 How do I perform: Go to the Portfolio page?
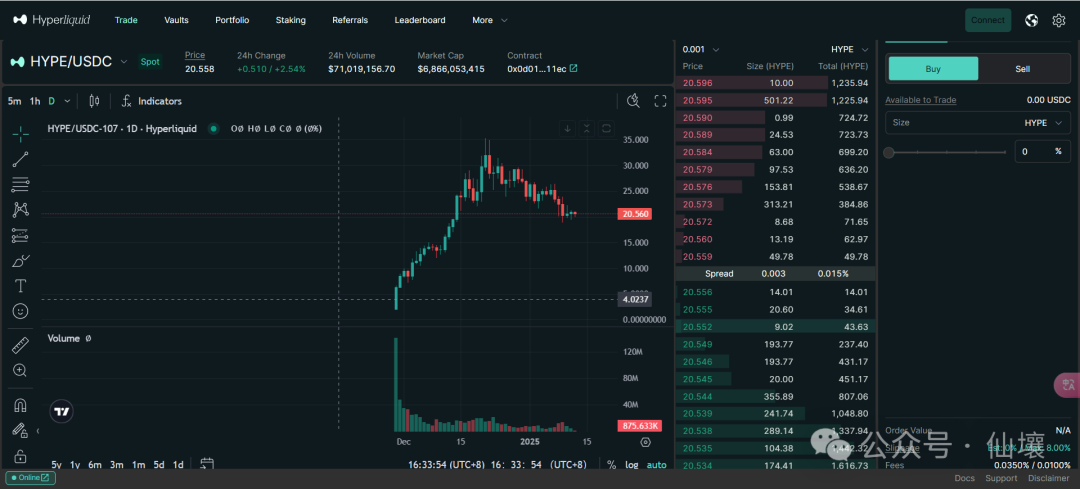[x=232, y=20]
